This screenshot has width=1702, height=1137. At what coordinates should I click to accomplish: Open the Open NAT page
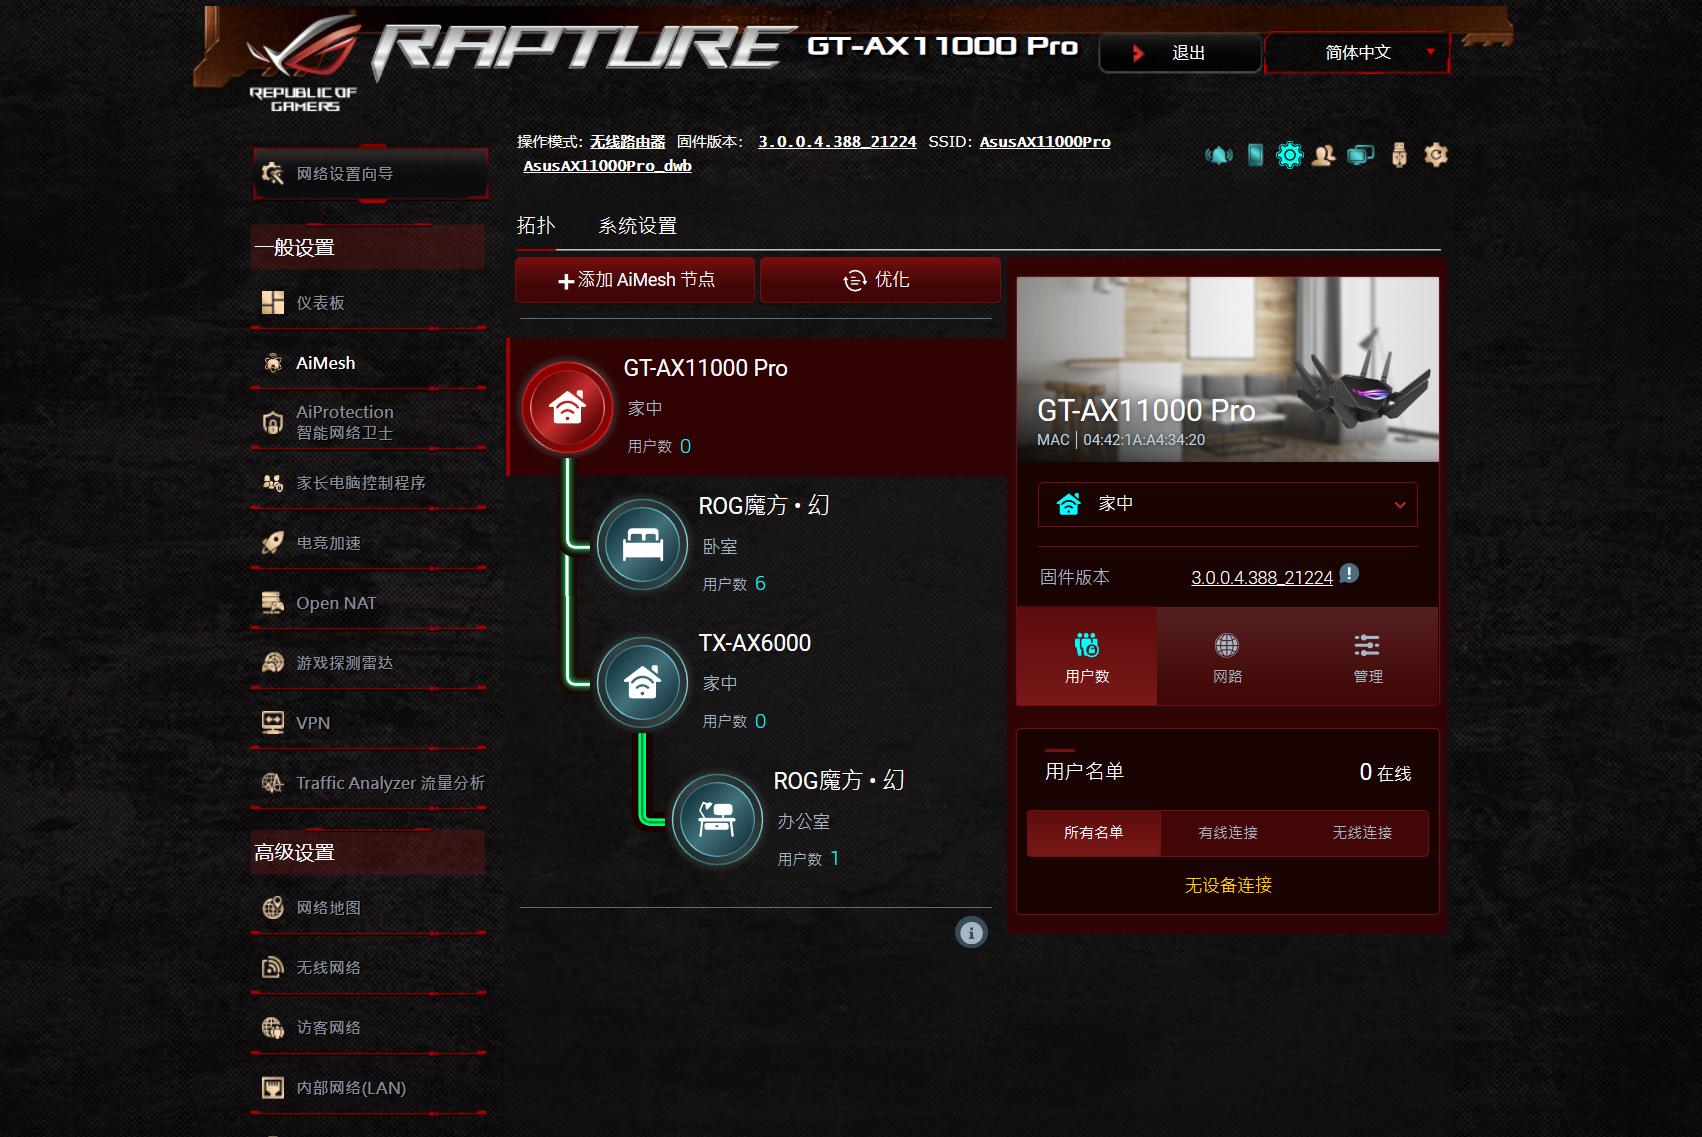click(368, 603)
